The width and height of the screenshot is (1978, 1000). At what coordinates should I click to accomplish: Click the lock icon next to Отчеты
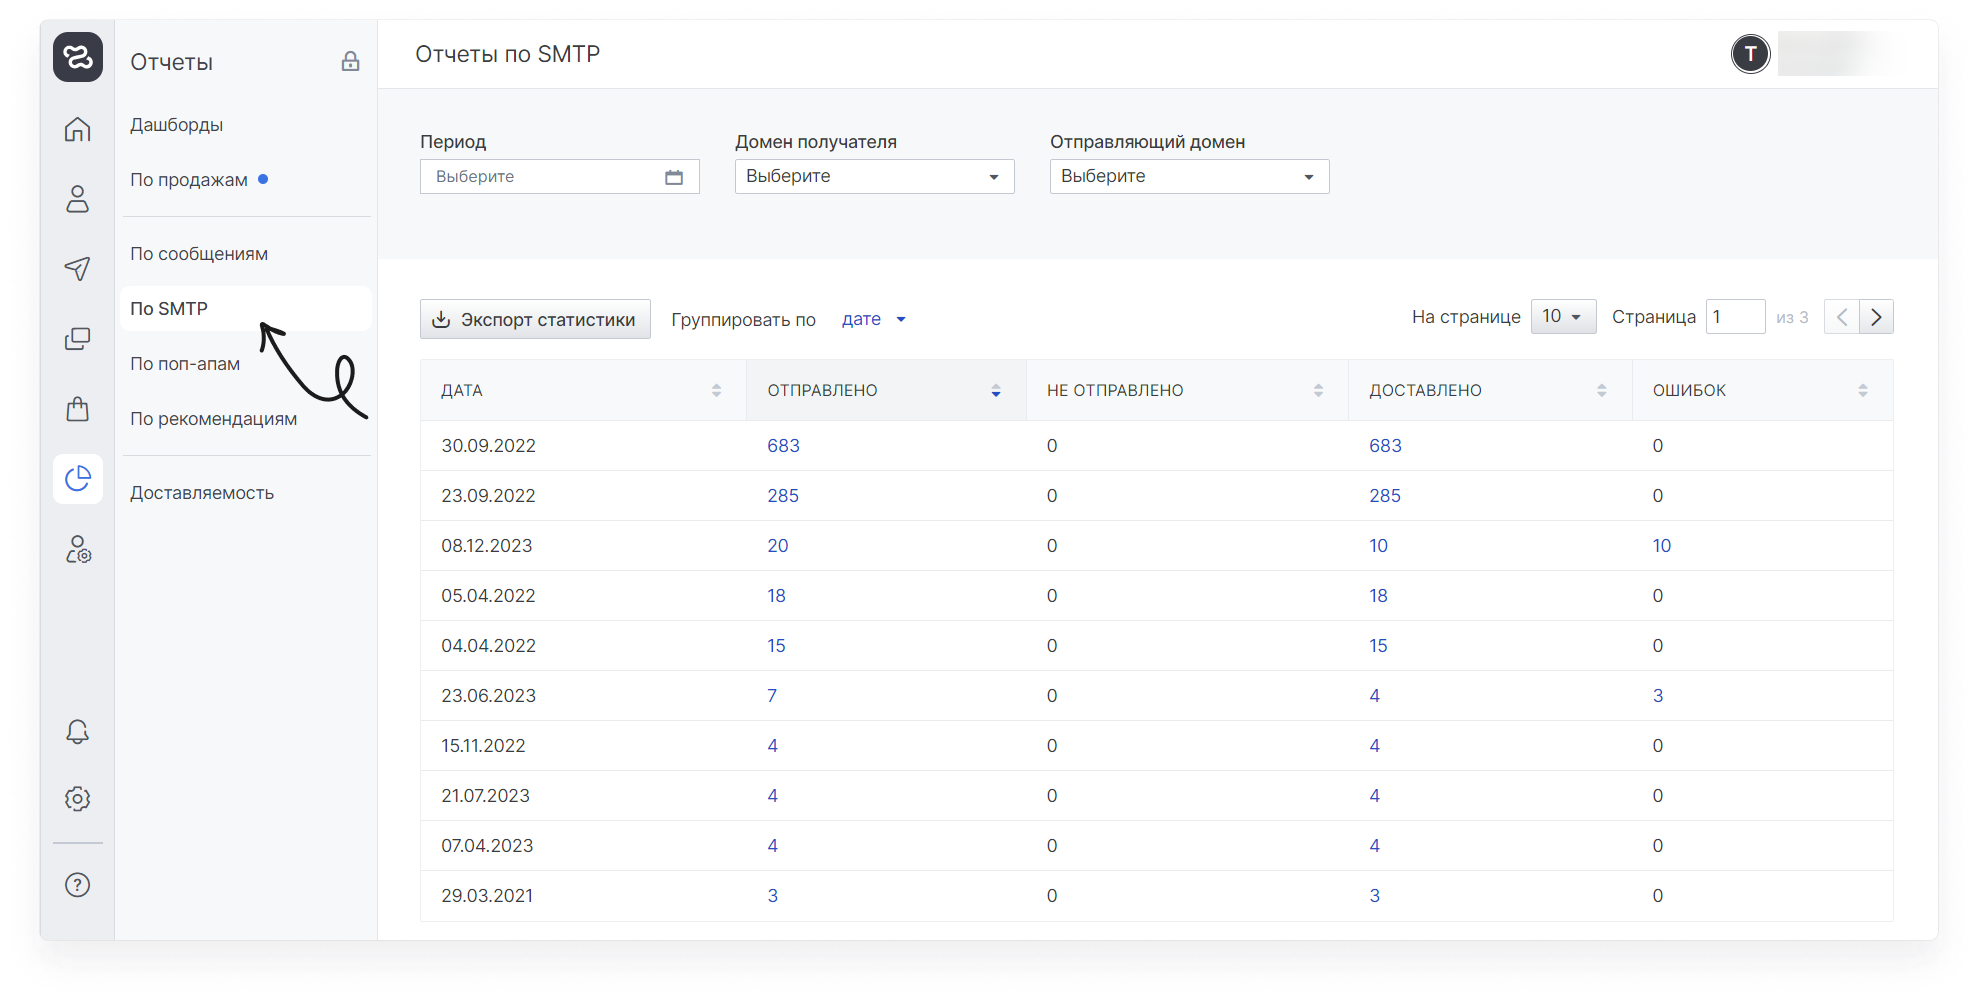(350, 62)
